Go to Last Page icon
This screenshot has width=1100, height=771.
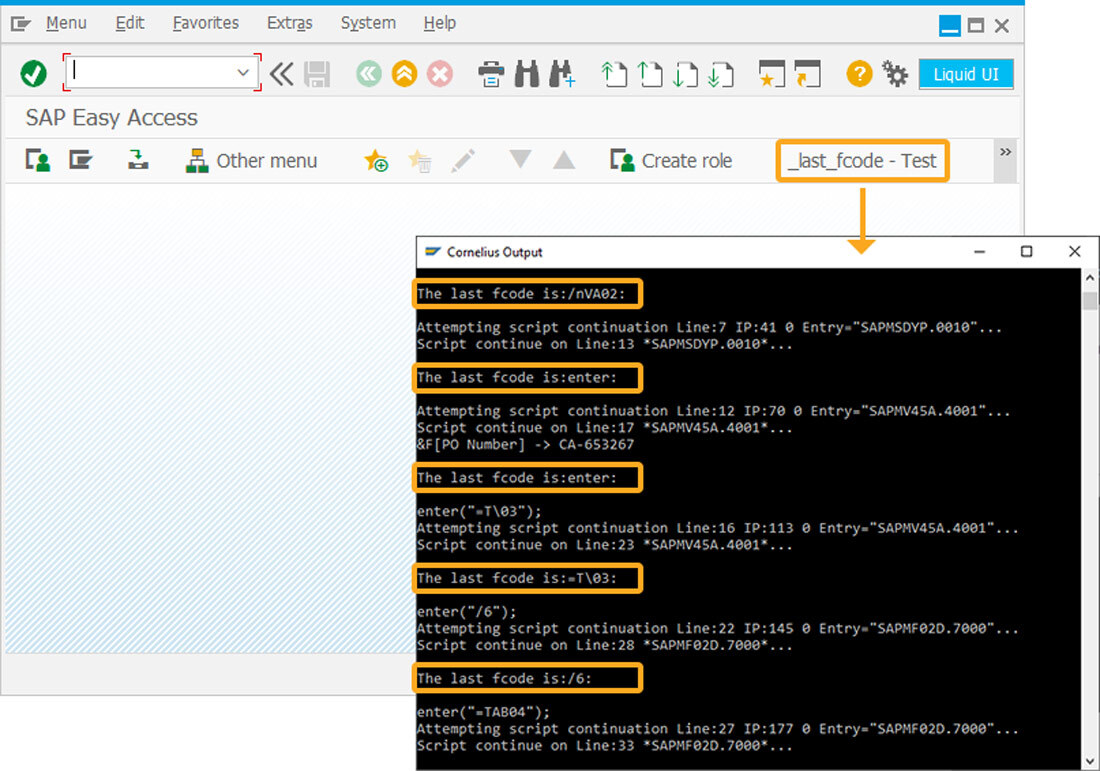[x=720, y=74]
